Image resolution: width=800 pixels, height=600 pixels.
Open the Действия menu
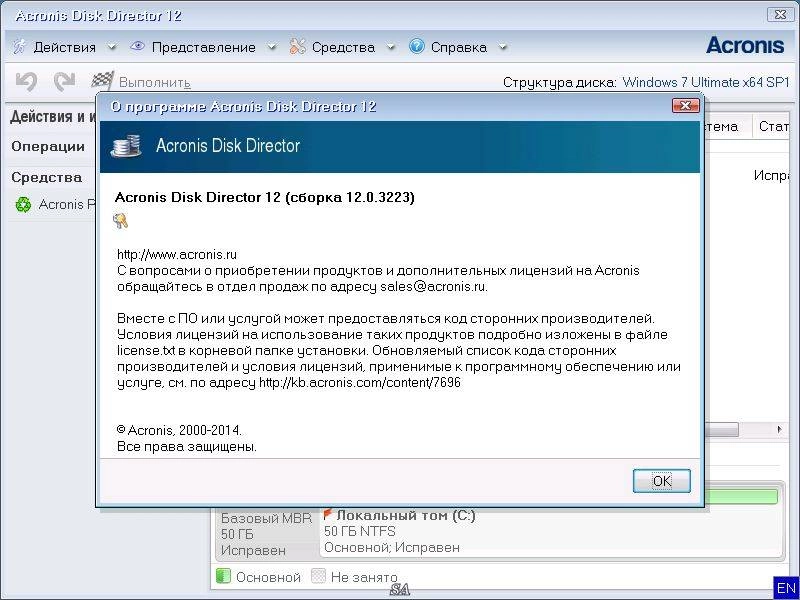[x=65, y=47]
